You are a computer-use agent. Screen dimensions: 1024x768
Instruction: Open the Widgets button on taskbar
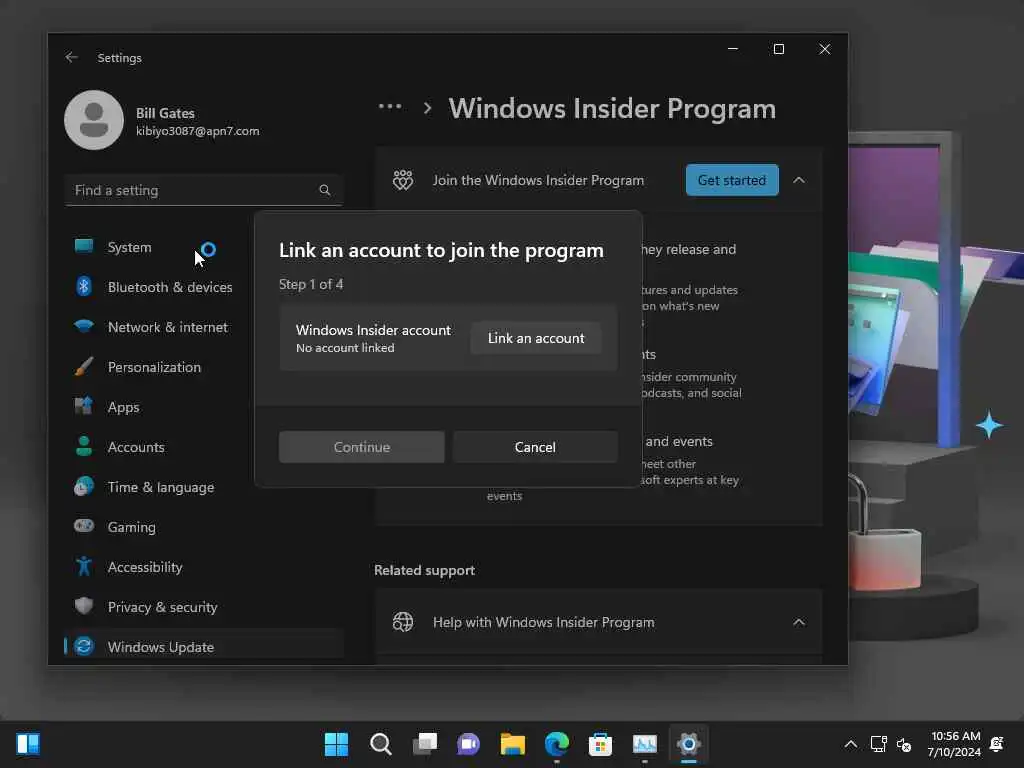28,744
